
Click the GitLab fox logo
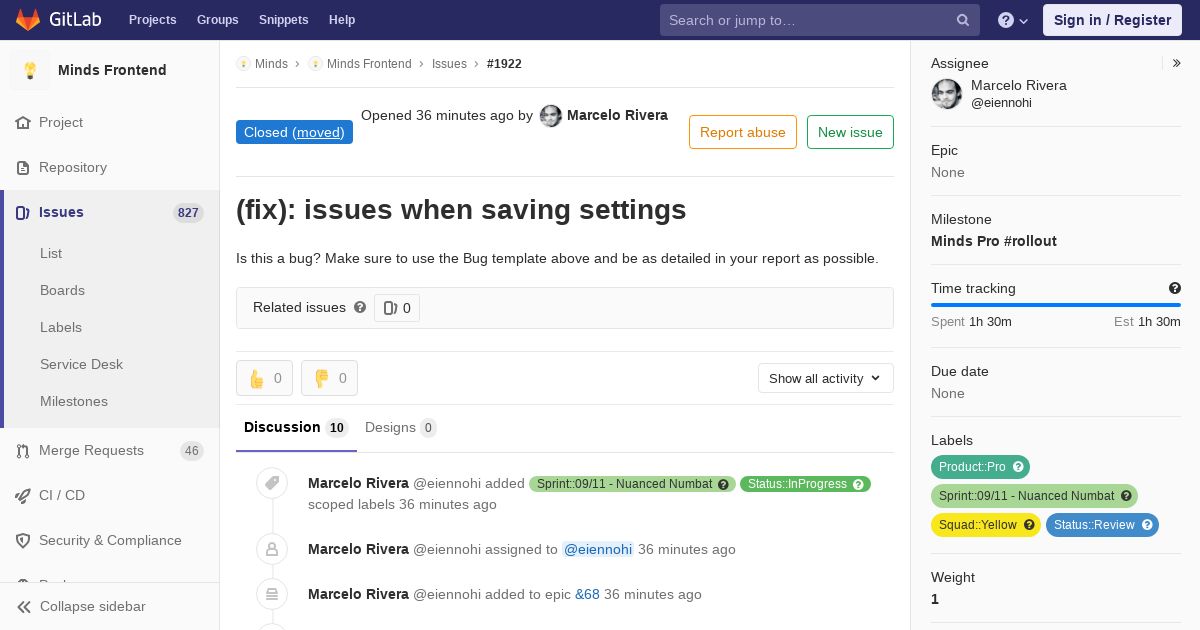coord(29,19)
